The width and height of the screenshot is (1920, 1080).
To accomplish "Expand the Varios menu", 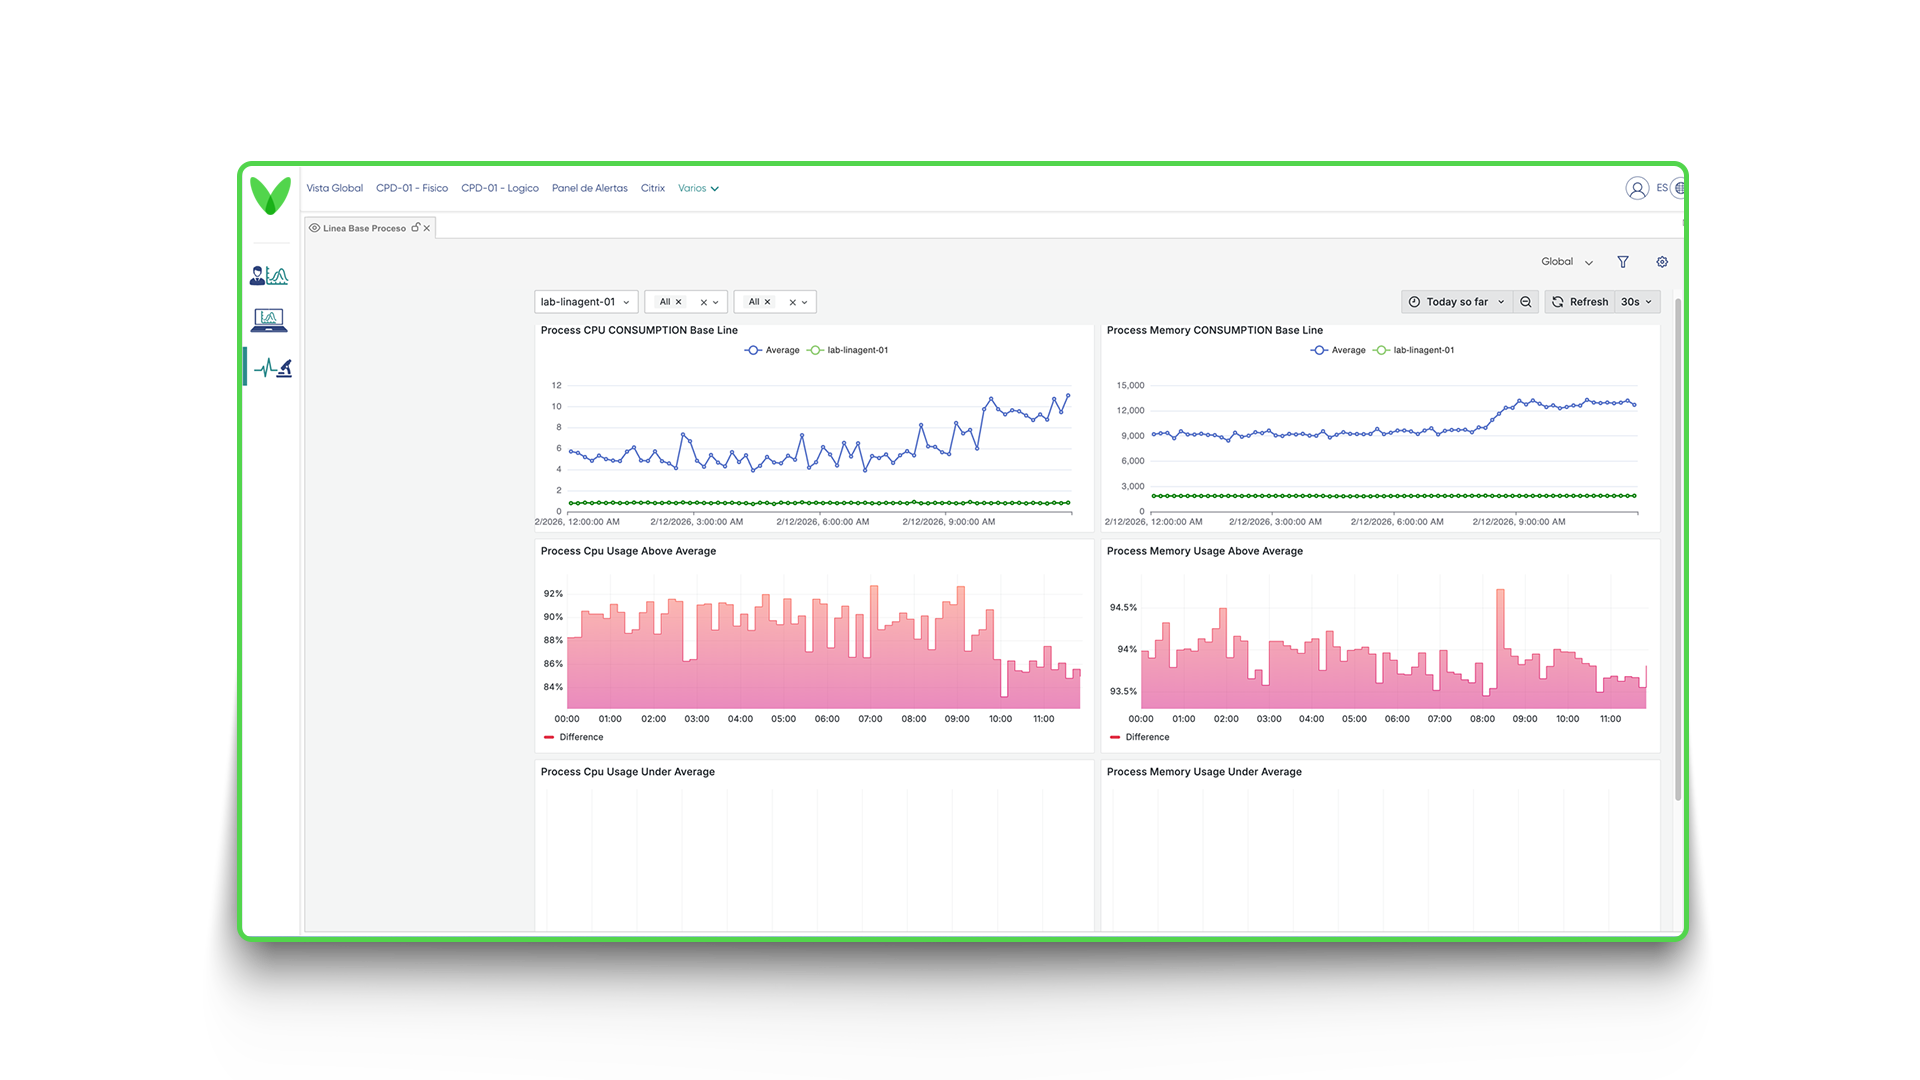I will coord(698,188).
